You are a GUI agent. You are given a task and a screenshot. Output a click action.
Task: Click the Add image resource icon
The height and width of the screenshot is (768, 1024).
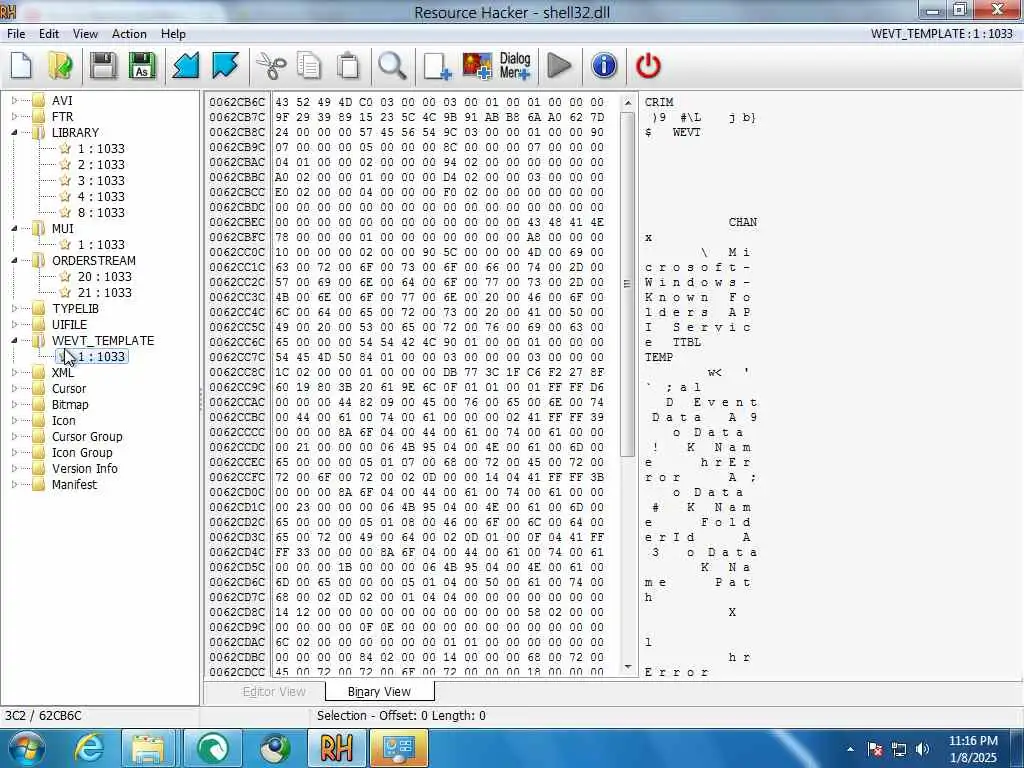477,66
